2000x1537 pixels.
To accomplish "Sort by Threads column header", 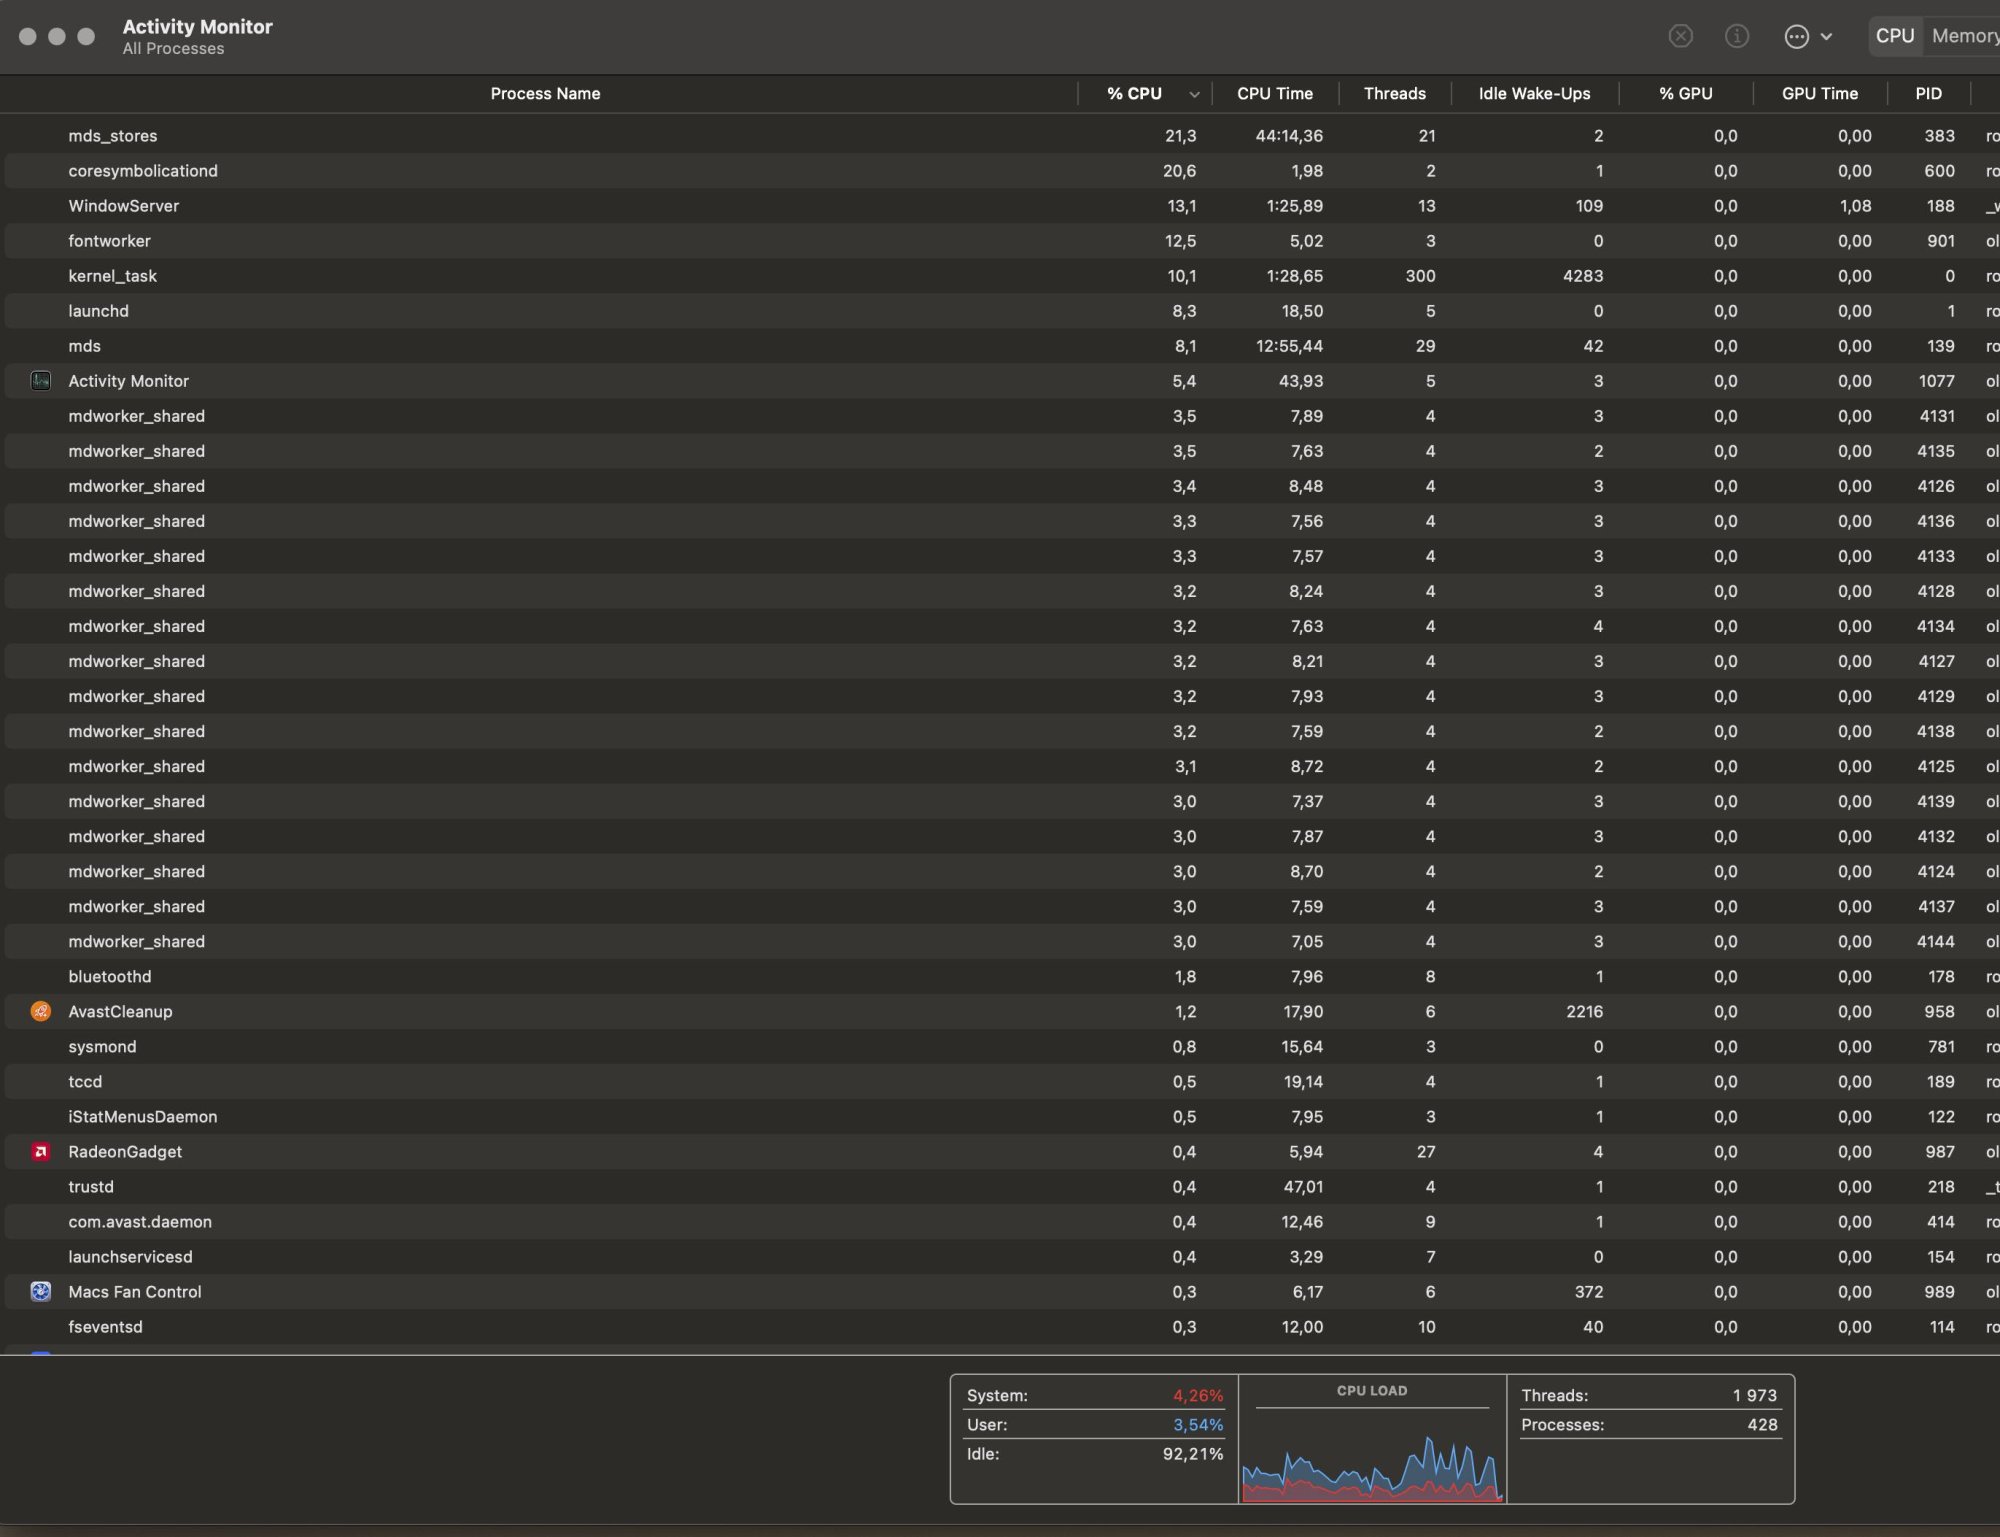I will click(1394, 94).
